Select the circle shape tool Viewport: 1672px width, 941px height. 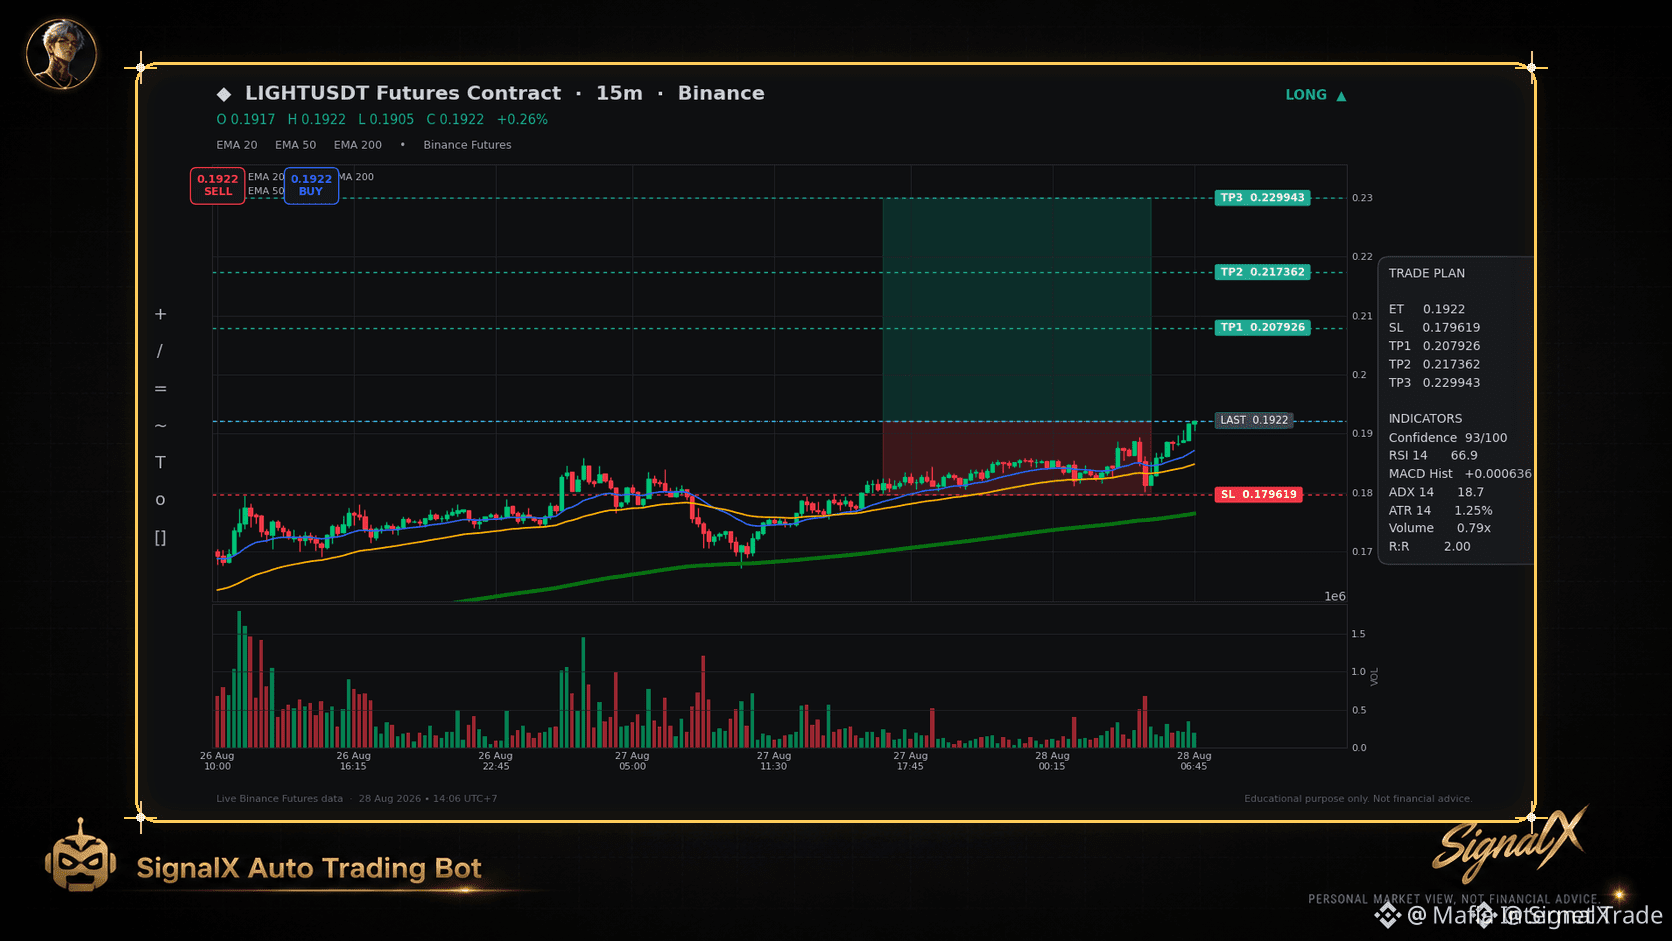pos(160,500)
